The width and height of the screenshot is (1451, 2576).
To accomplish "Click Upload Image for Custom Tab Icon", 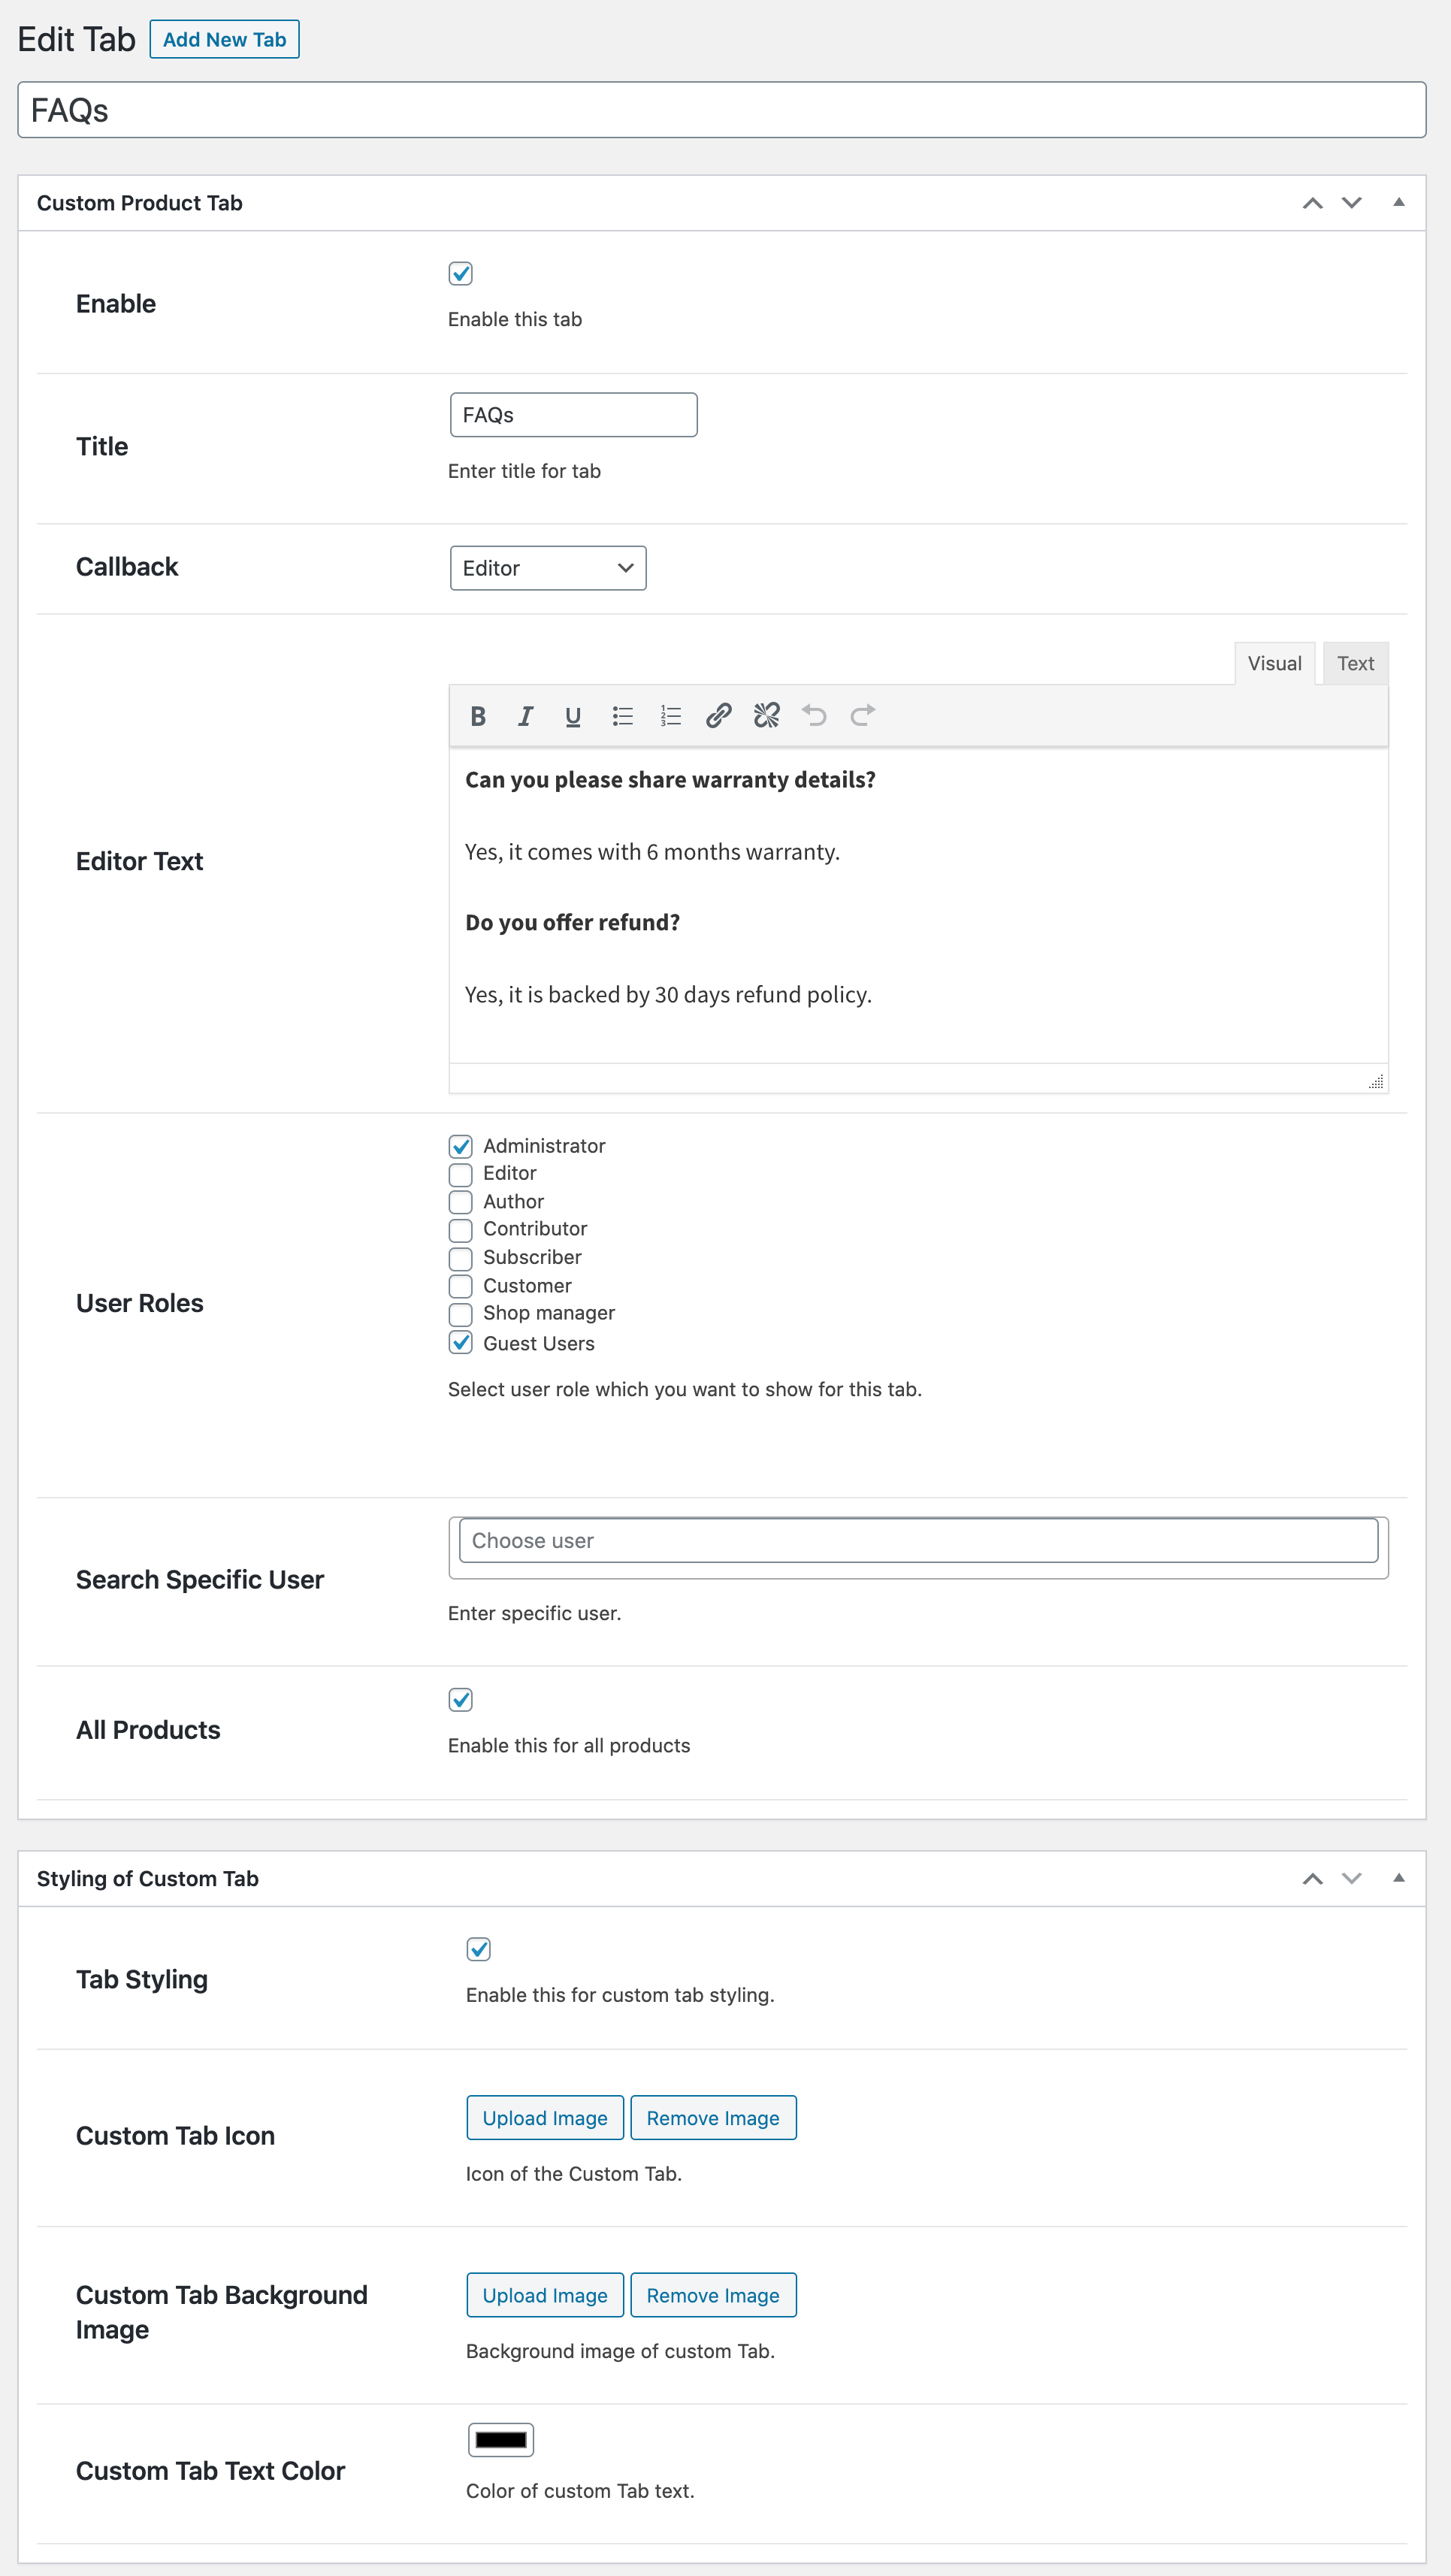I will tap(544, 2117).
